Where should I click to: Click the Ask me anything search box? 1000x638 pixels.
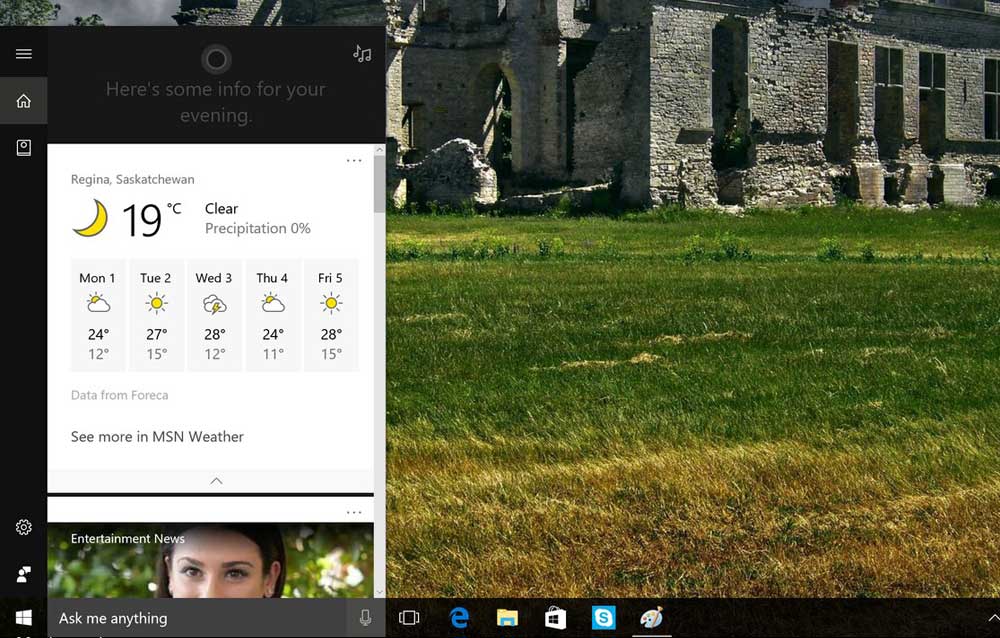click(196, 618)
